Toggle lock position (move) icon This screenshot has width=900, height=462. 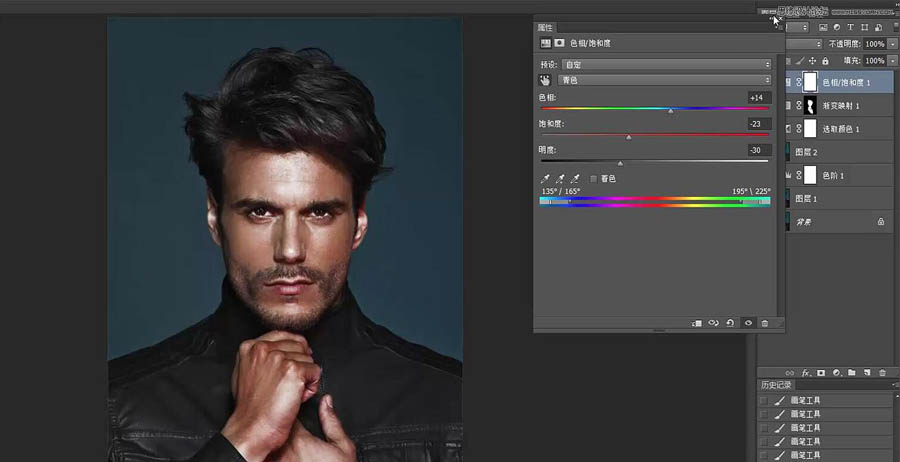[x=812, y=60]
